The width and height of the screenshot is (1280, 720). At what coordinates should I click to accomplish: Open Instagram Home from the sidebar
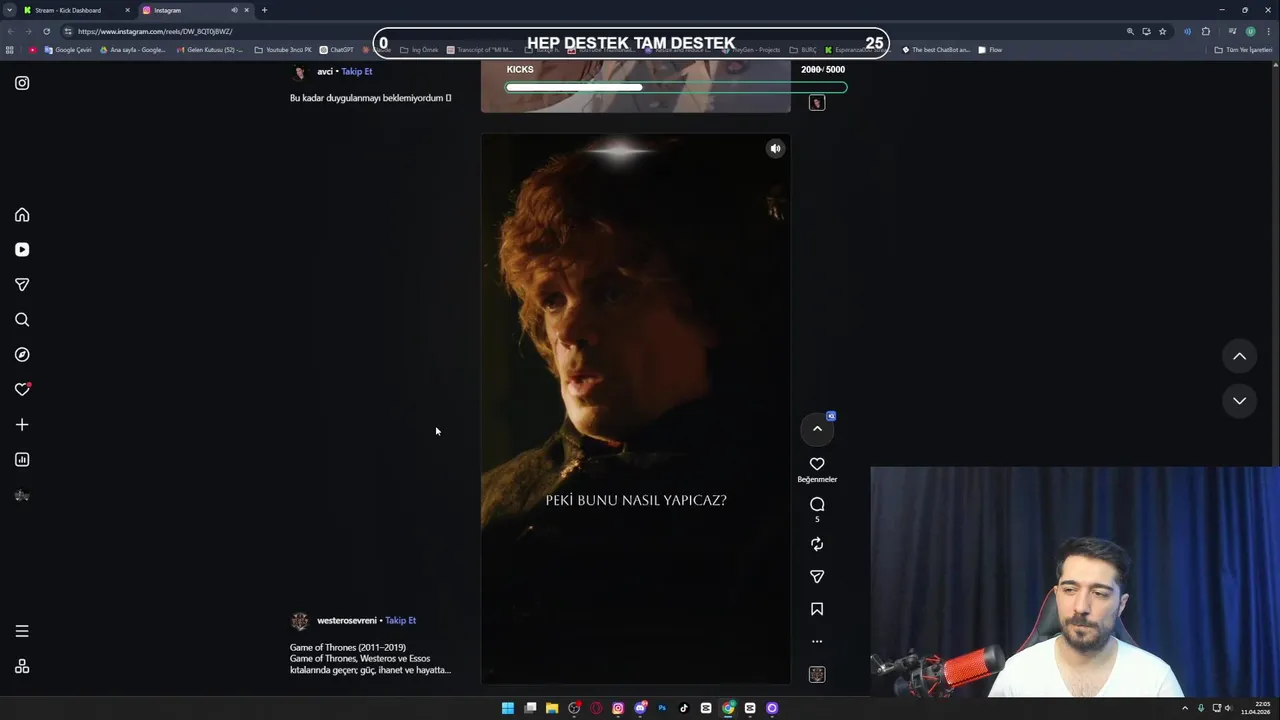coord(22,215)
